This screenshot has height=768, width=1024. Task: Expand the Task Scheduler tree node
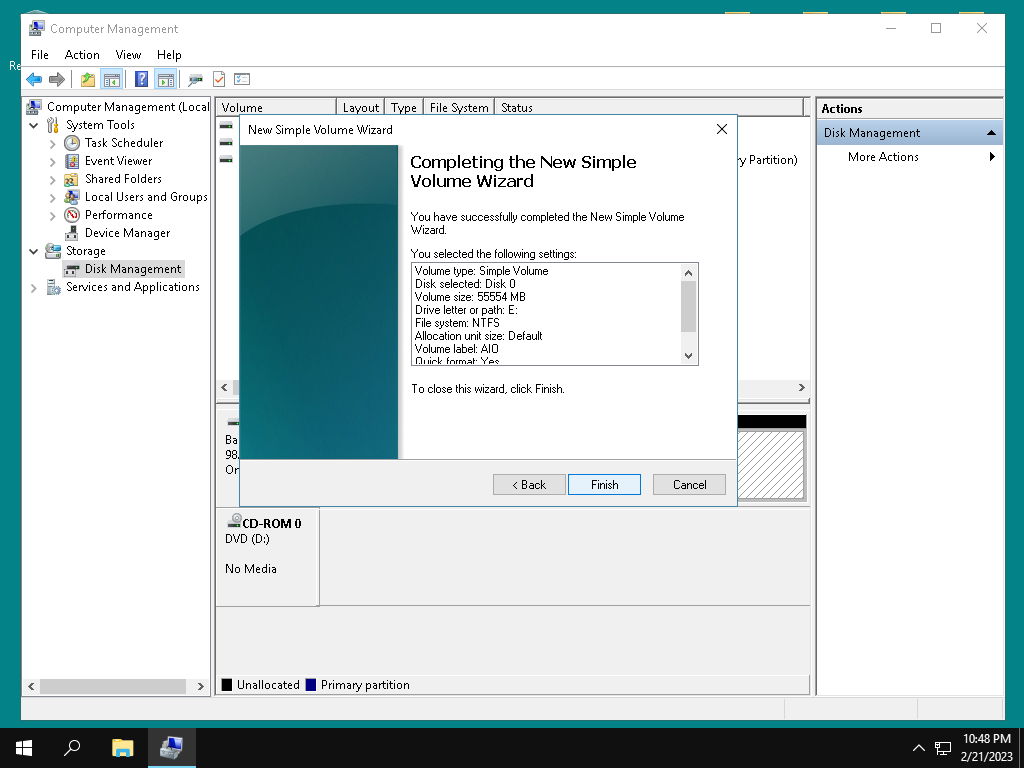[53, 144]
